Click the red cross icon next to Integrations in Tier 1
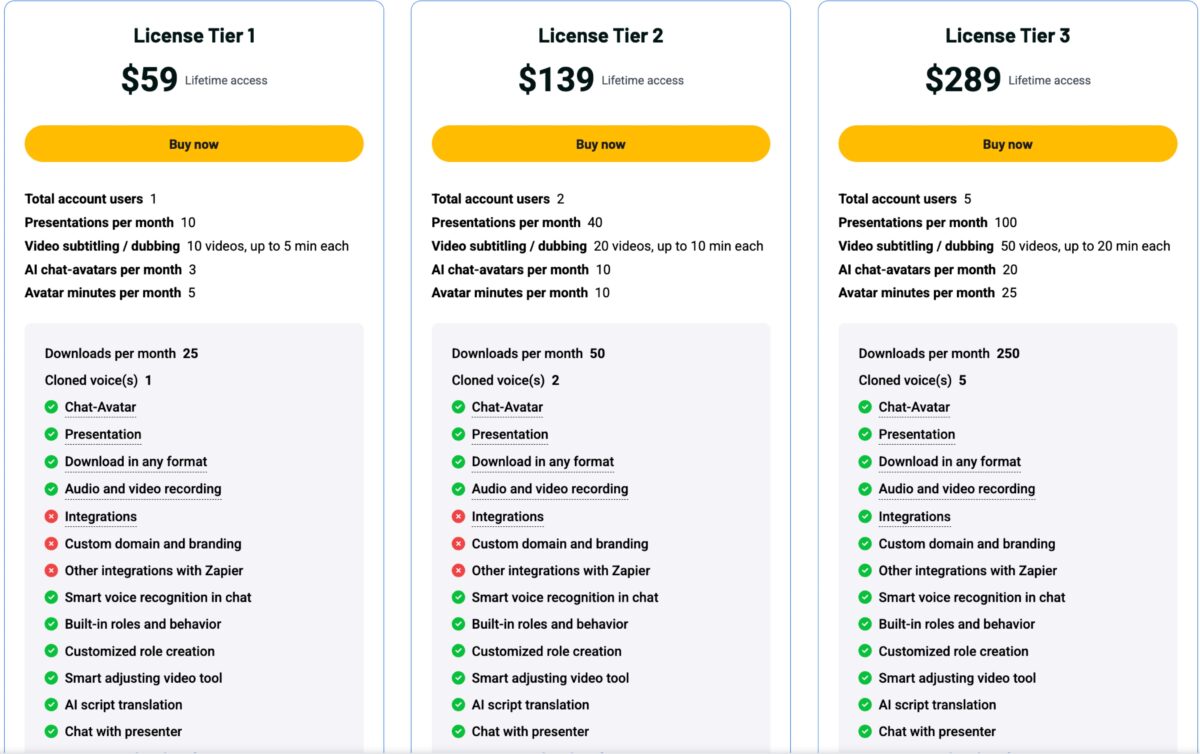Image resolution: width=1200 pixels, height=754 pixels. pyautogui.click(x=51, y=516)
